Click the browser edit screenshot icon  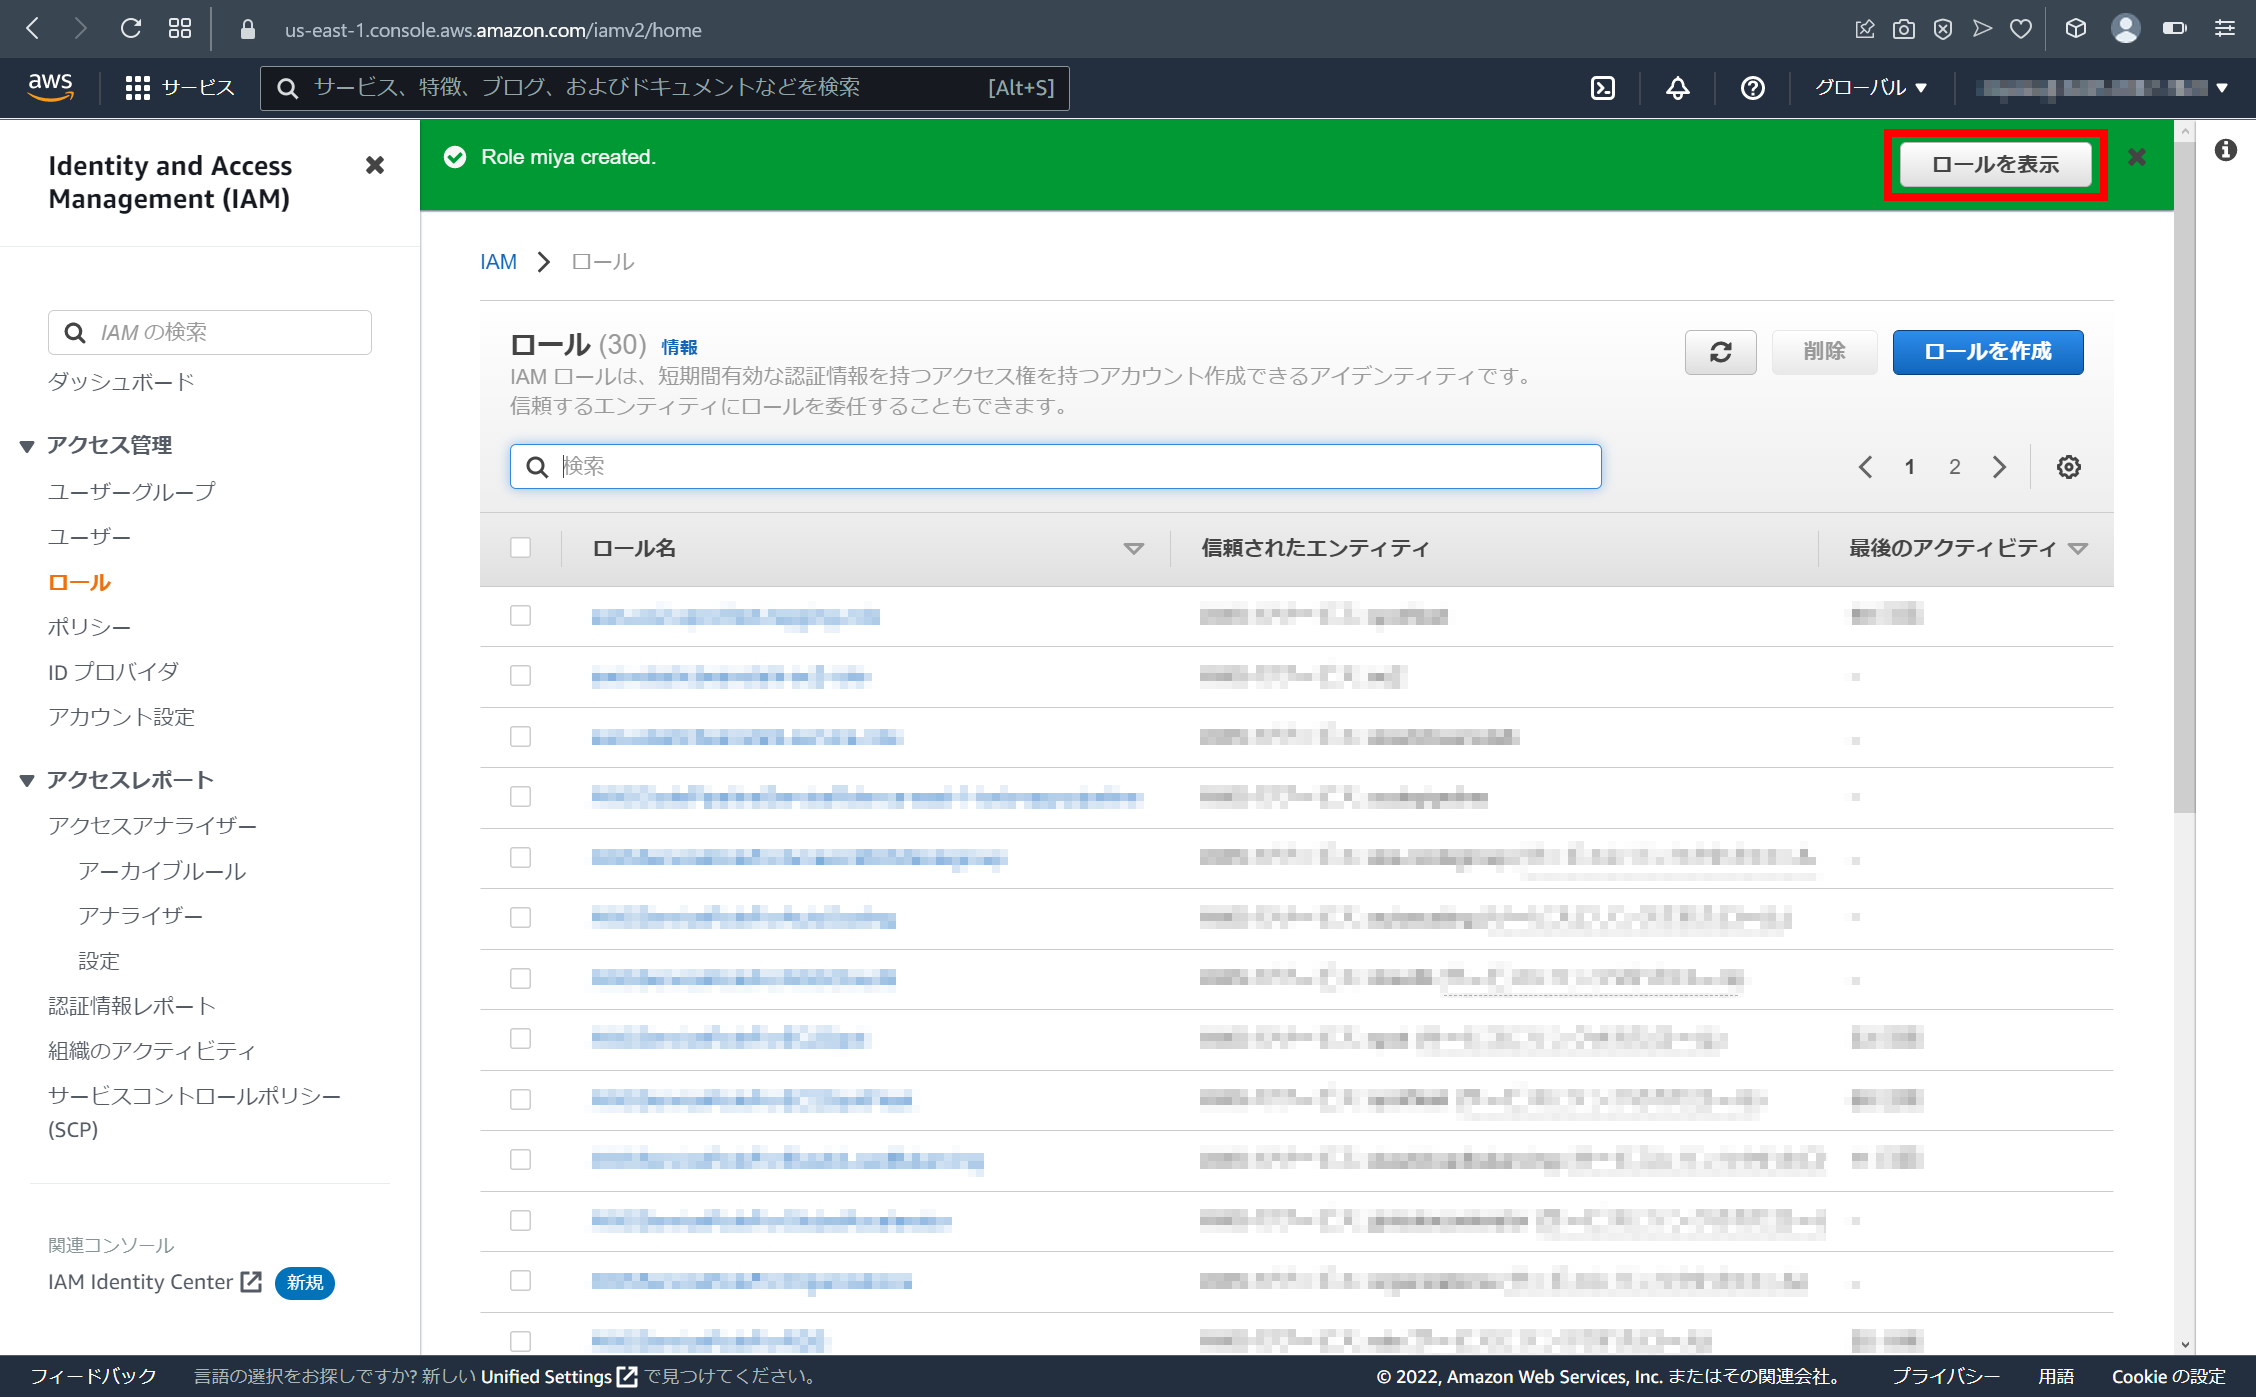[1865, 29]
